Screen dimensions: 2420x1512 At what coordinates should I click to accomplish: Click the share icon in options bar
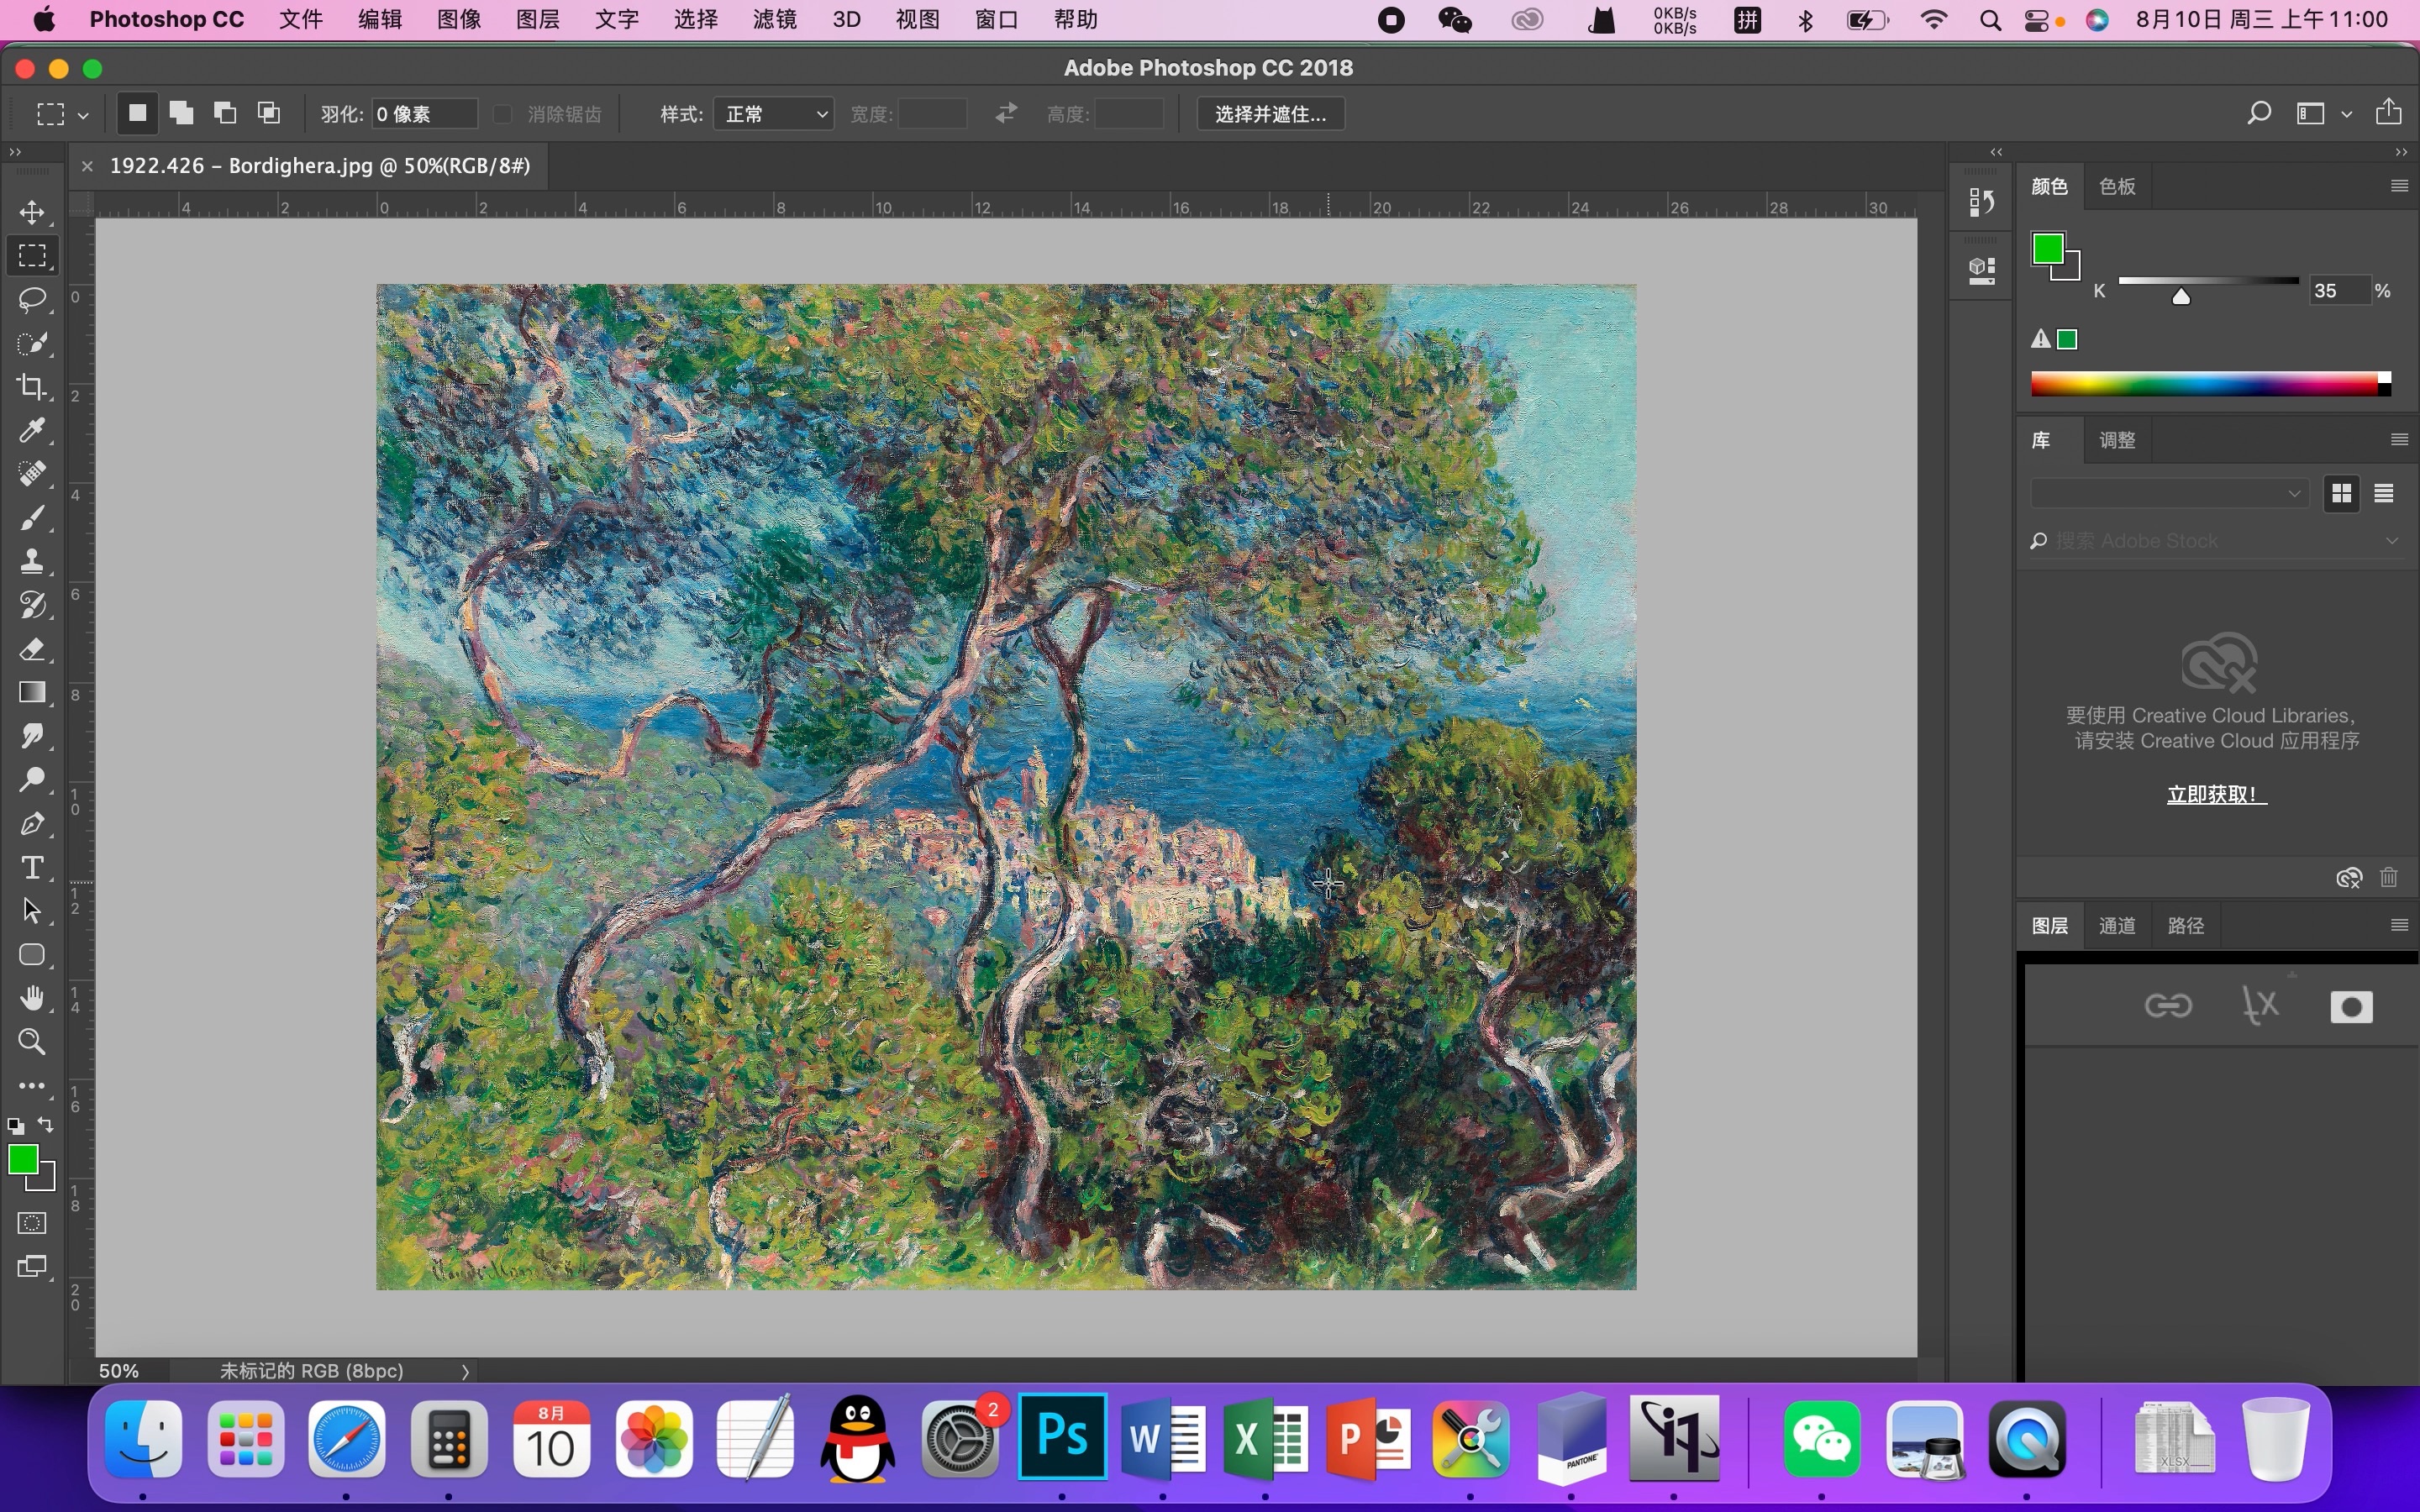tap(2389, 112)
